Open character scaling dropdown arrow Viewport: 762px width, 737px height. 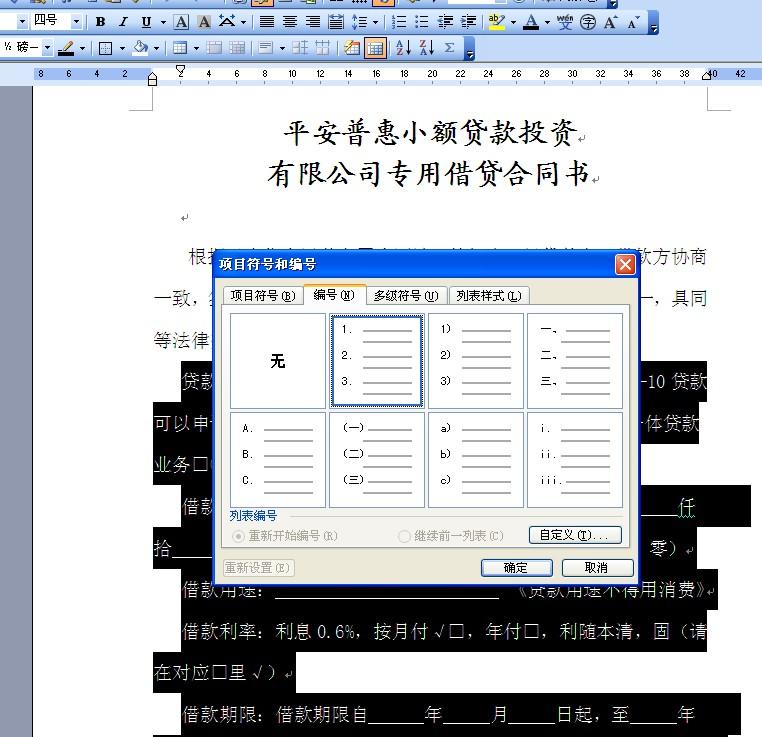[x=243, y=22]
